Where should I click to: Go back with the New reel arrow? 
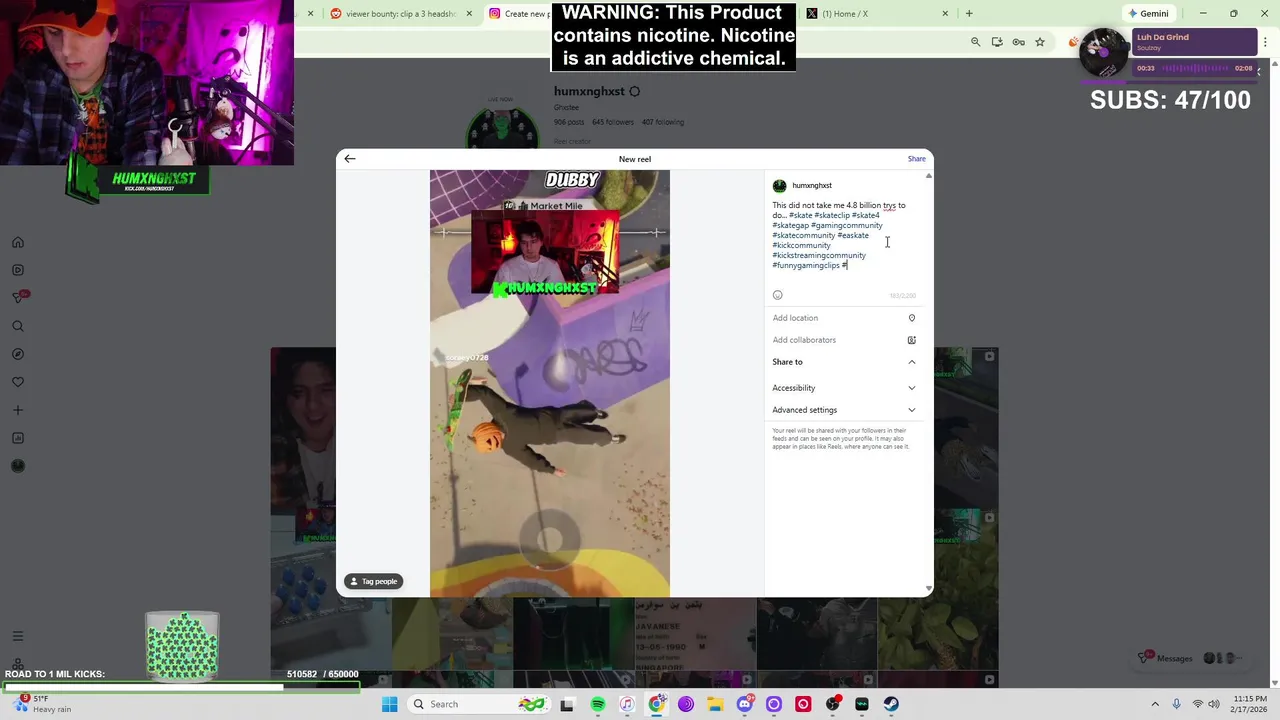349,158
